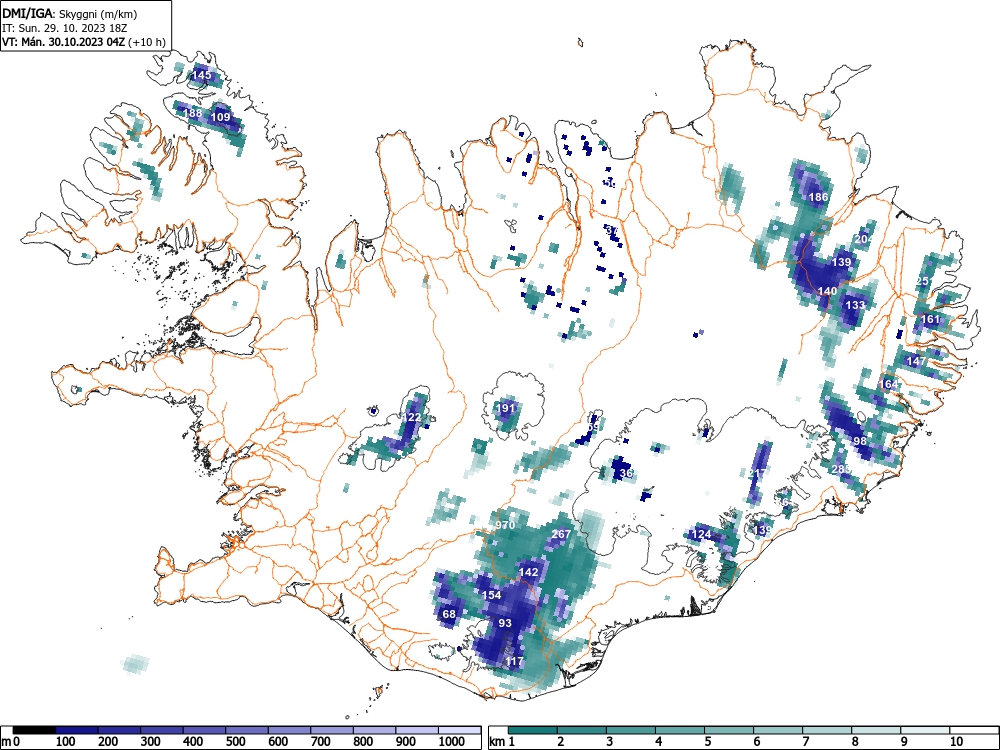Click the legend swatch between 400 and 500
The width and height of the screenshot is (1000, 750).
click(x=205, y=730)
